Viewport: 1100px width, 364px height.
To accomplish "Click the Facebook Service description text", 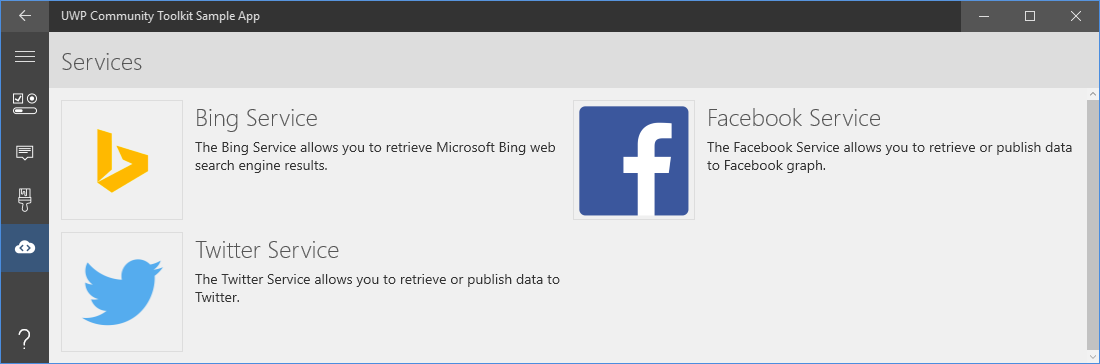I will (890, 157).
